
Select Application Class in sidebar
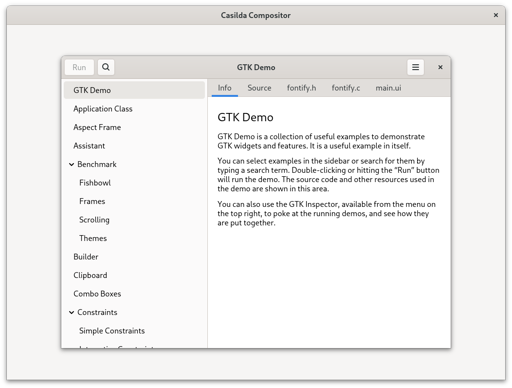pyautogui.click(x=134, y=109)
